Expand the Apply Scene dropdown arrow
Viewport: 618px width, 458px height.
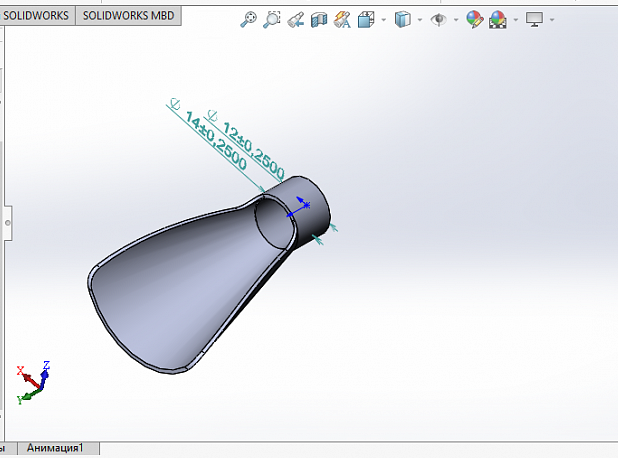(x=515, y=20)
